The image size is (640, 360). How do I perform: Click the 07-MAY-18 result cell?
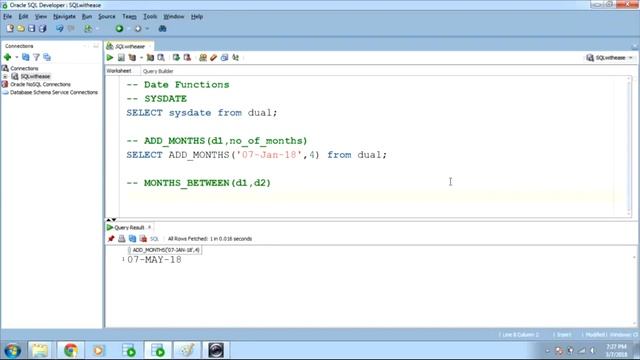pyautogui.click(x=154, y=260)
